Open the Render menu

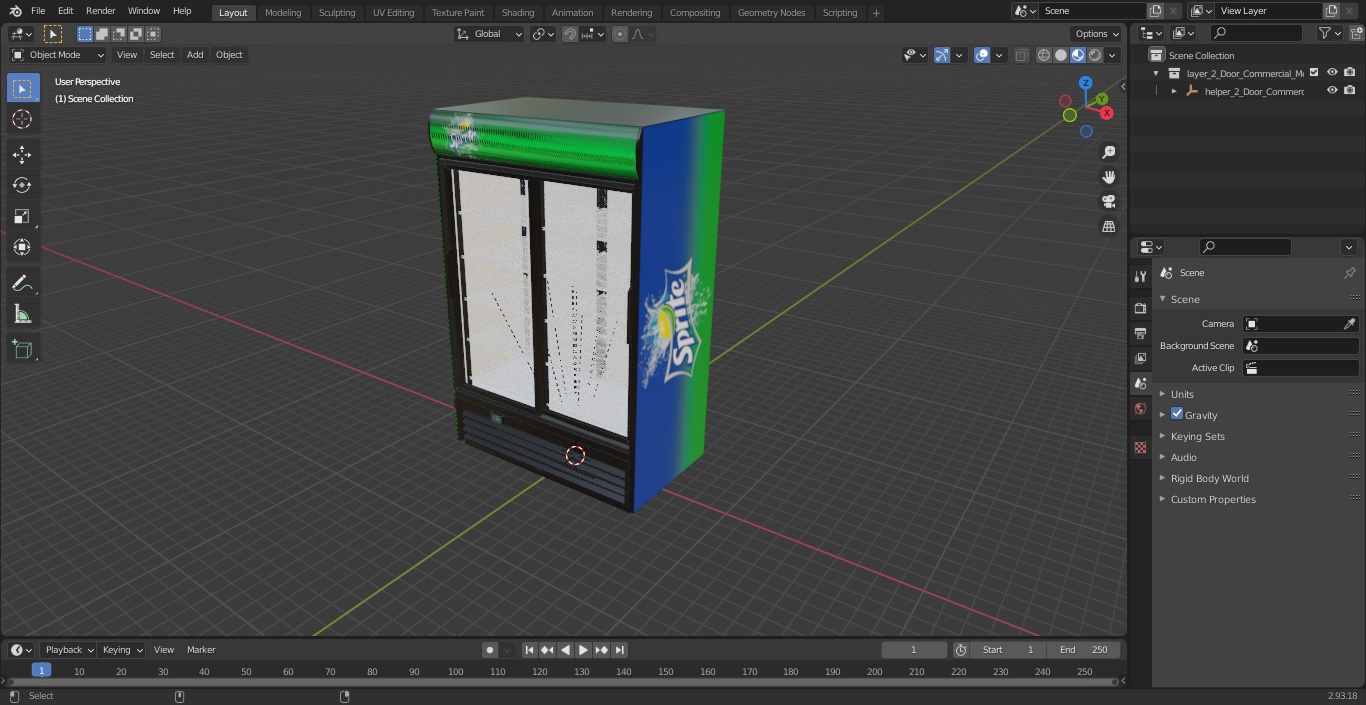(100, 11)
